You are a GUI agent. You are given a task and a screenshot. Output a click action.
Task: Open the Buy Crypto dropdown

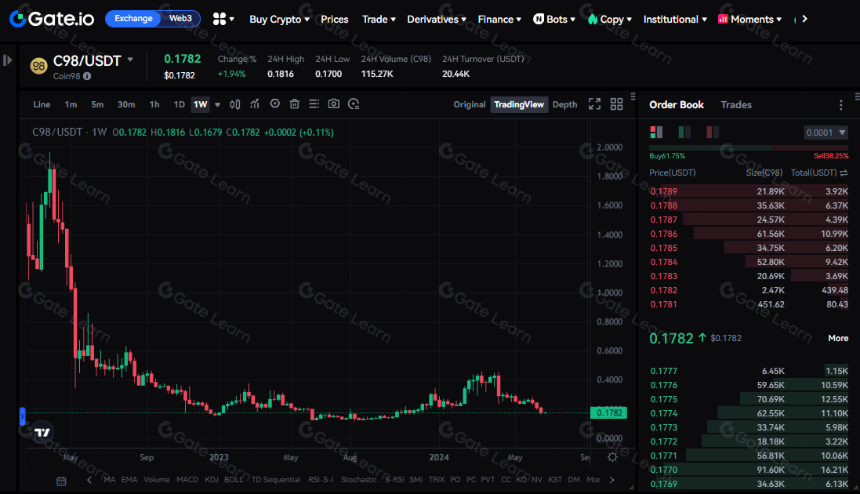coord(279,19)
